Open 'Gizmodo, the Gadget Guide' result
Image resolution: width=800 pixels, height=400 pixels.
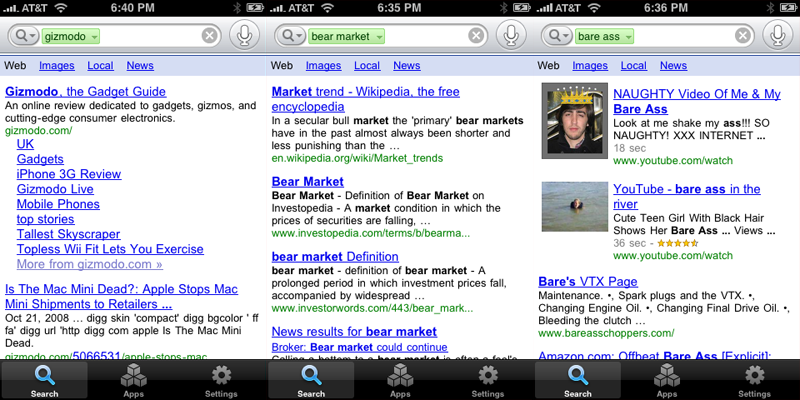tap(85, 92)
